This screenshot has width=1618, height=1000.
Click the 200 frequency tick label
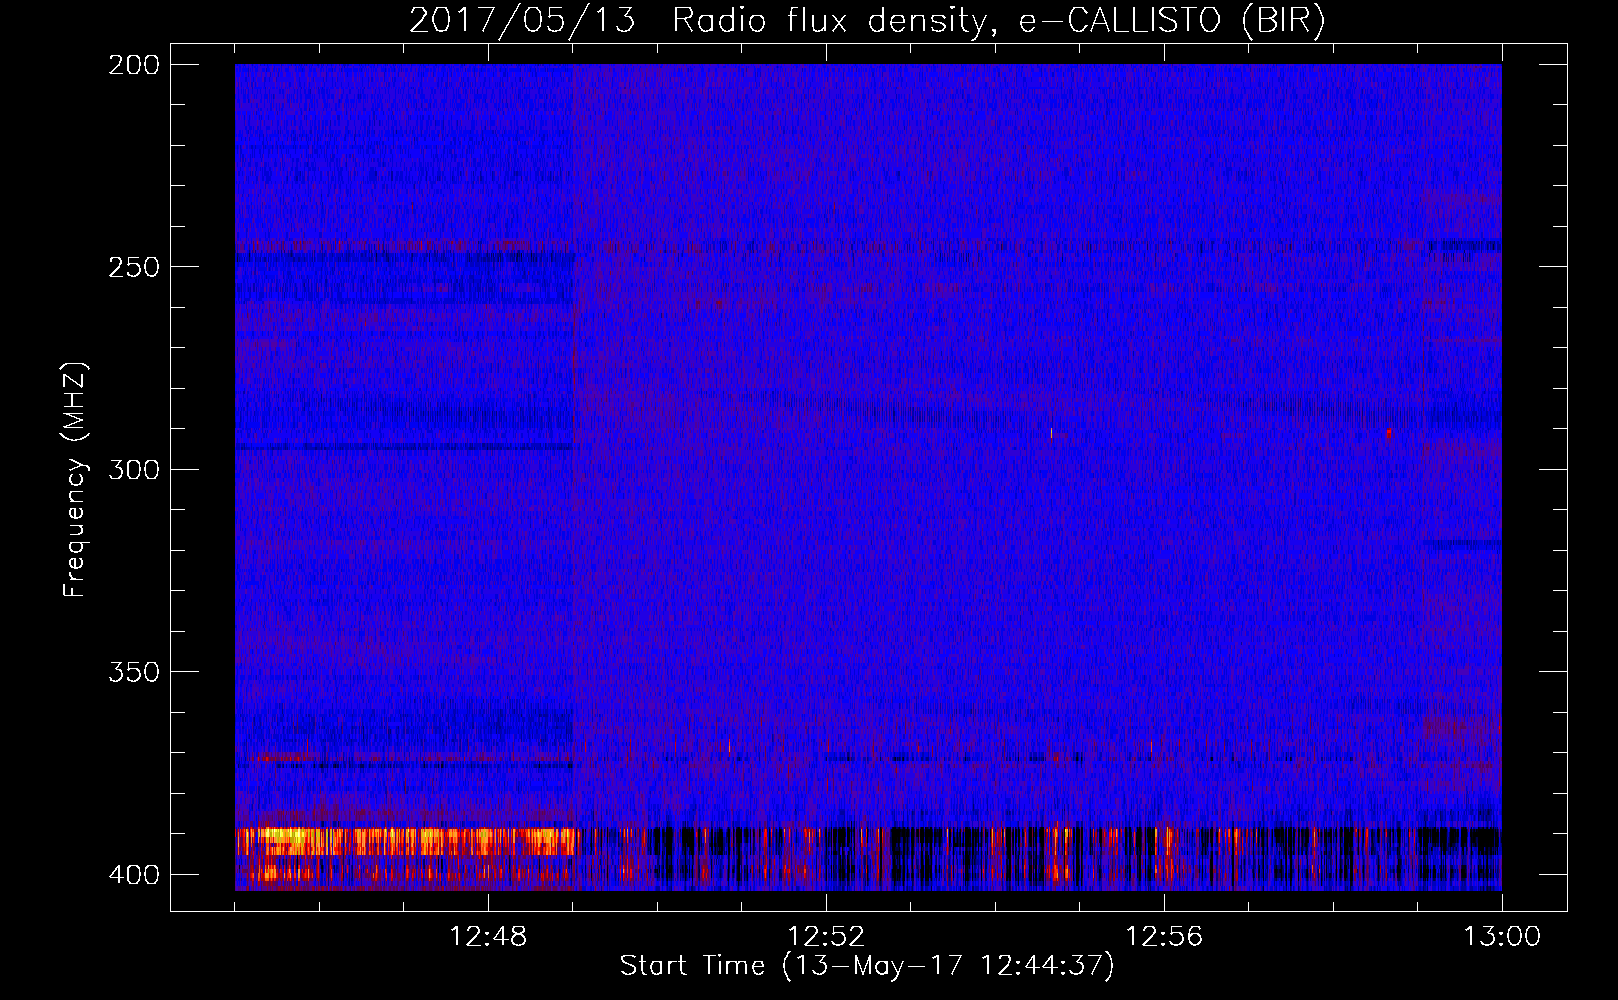[134, 65]
